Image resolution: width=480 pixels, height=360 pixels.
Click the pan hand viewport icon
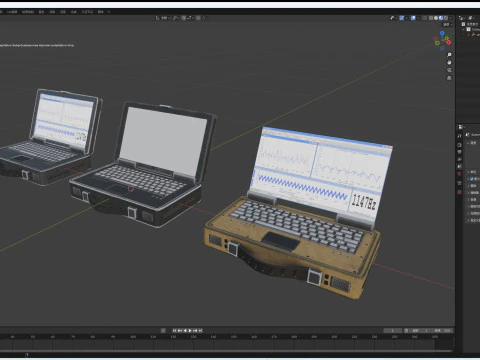(x=449, y=62)
